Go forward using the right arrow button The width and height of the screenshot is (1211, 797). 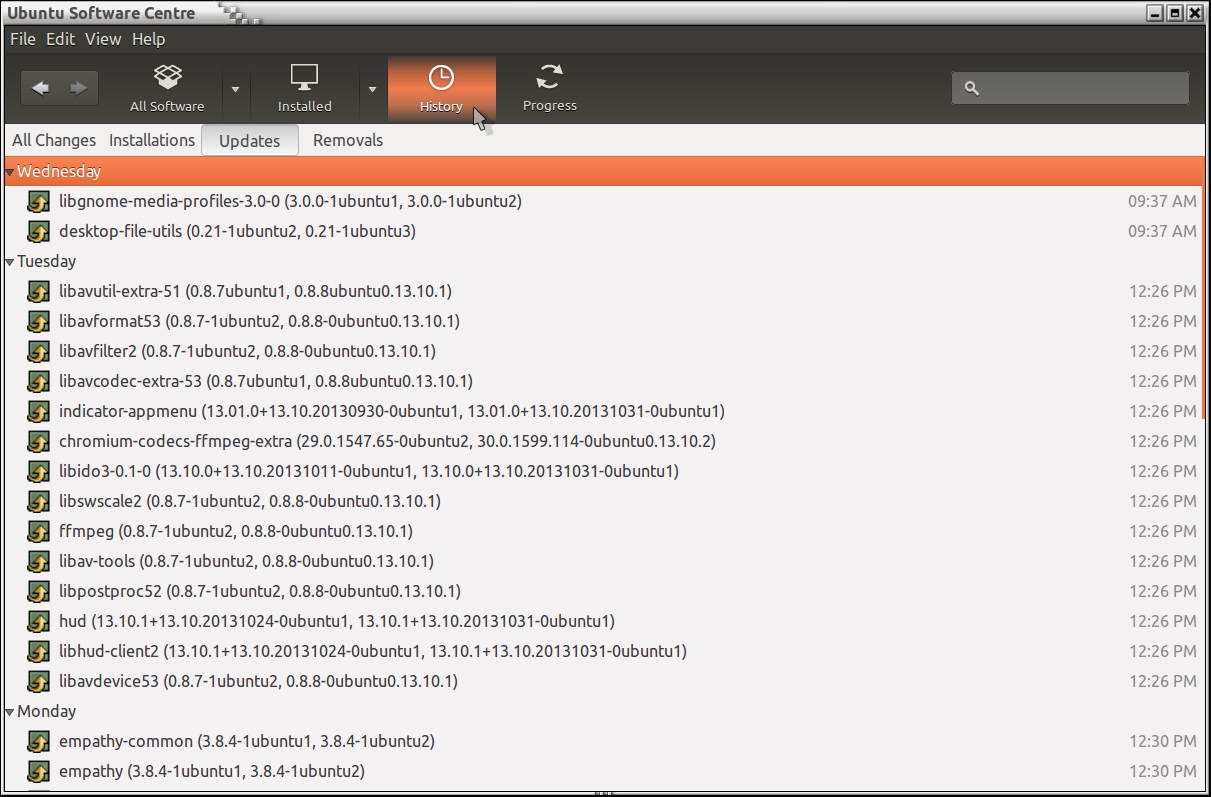click(78, 88)
